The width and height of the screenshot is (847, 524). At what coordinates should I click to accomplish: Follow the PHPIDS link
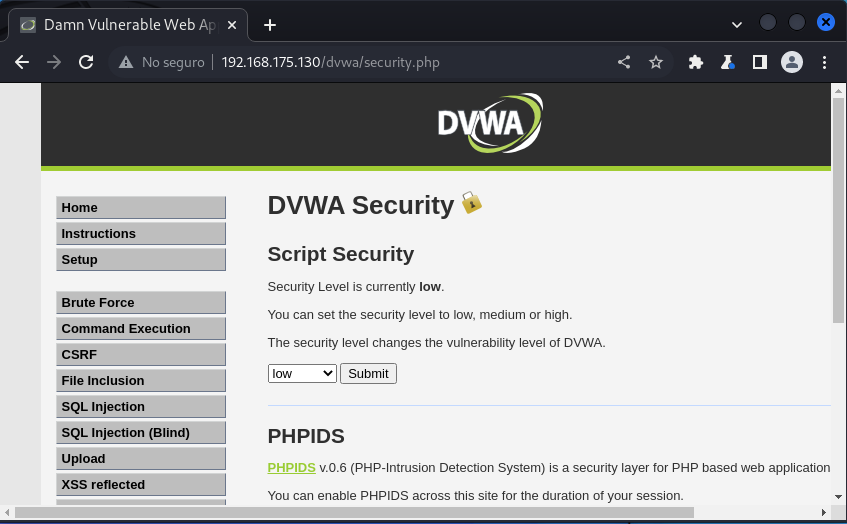tap(291, 467)
